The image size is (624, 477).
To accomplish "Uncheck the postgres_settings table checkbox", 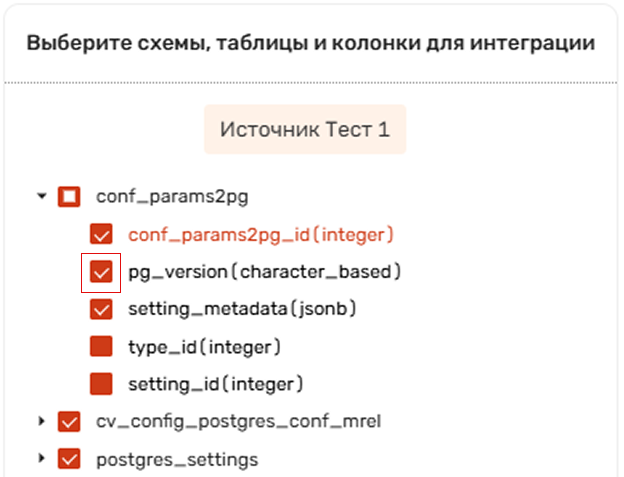I will tap(69, 459).
